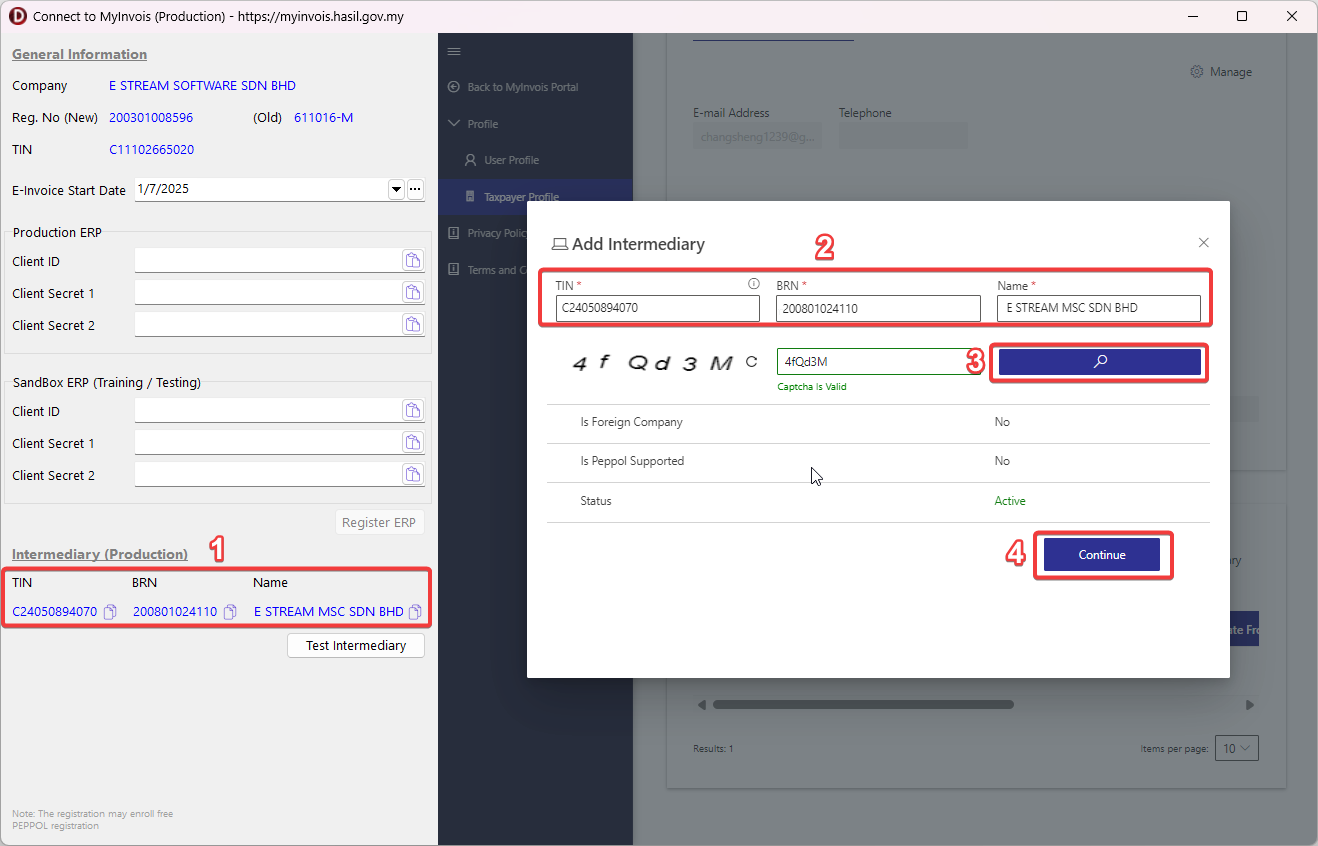This screenshot has width=1318, height=846.
Task: Click paste icon for SandBox Client Secret 2
Action: coord(412,475)
